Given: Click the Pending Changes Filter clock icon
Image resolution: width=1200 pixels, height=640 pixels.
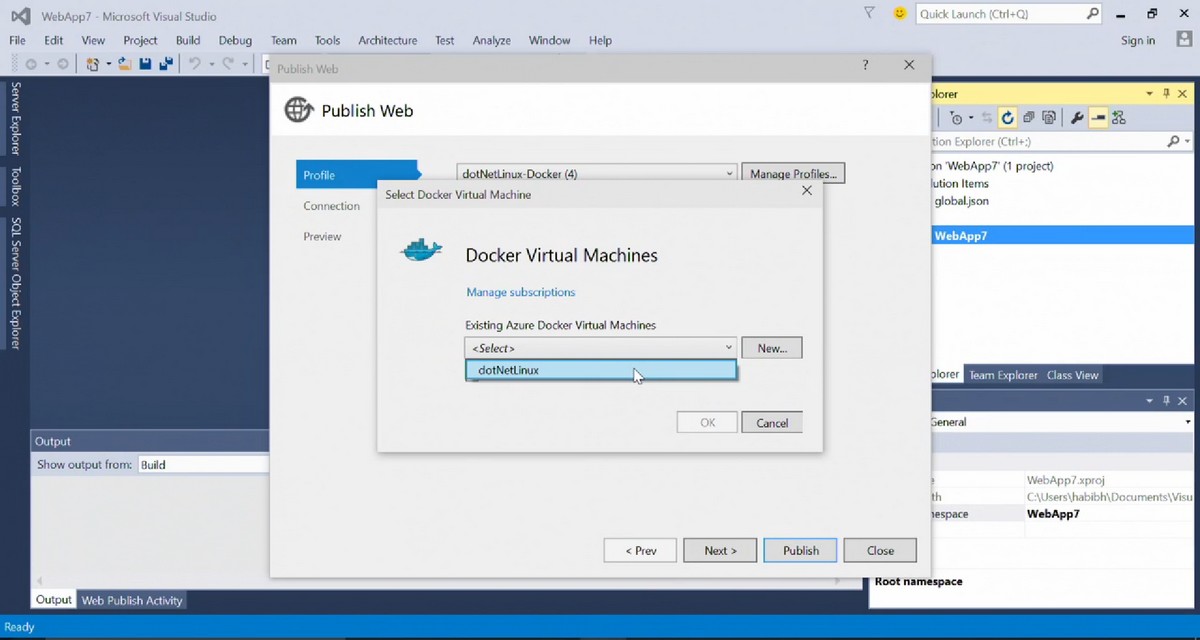Looking at the screenshot, I should (956, 118).
